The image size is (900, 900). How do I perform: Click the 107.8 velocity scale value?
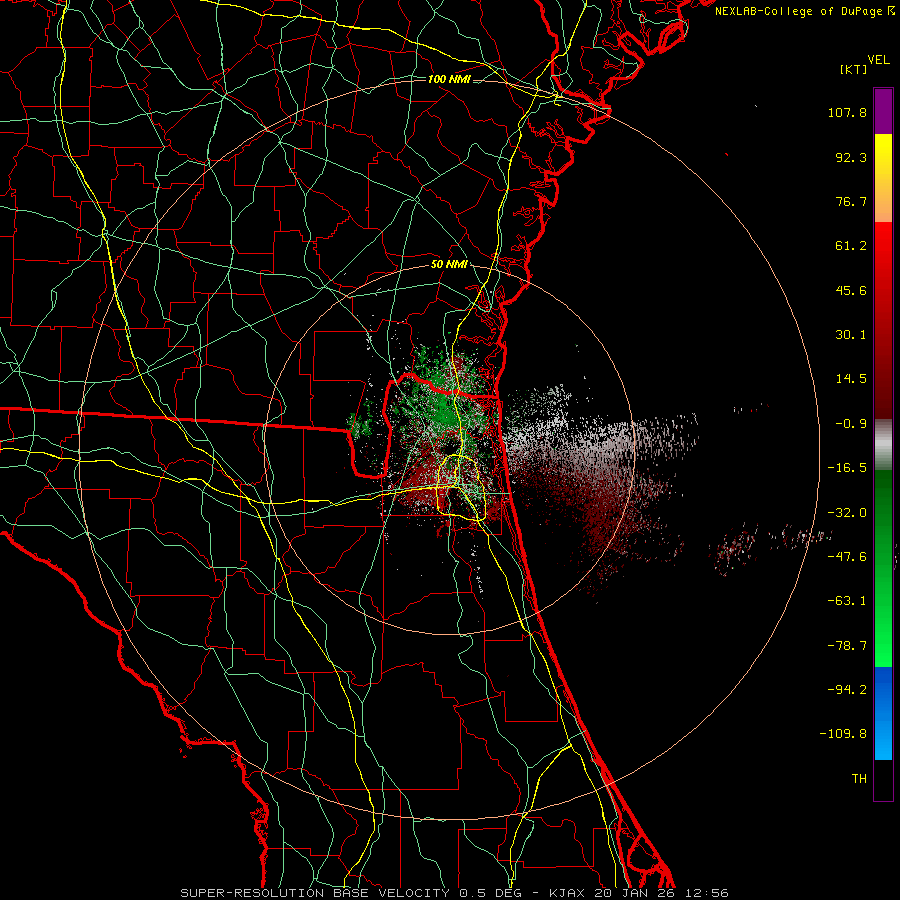[x=847, y=112]
